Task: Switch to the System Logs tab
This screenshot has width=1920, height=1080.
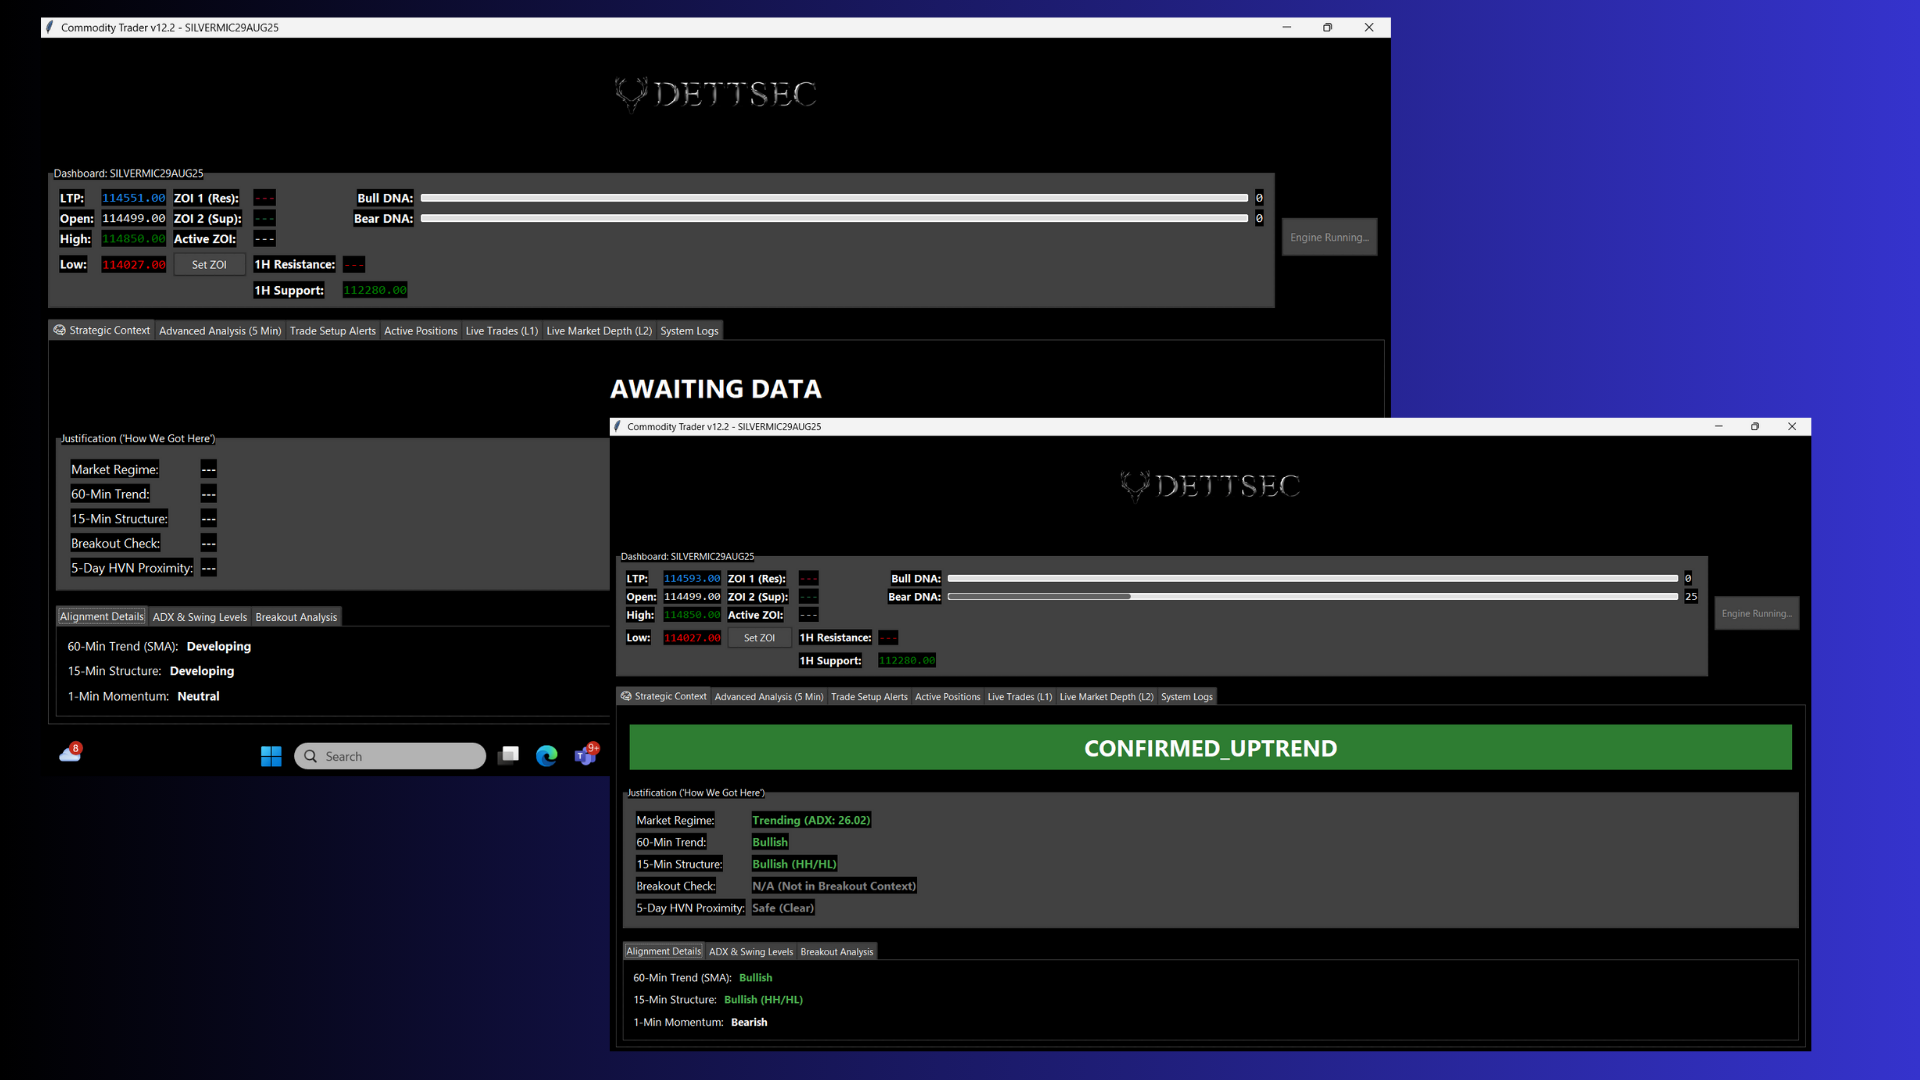Action: click(x=1186, y=696)
